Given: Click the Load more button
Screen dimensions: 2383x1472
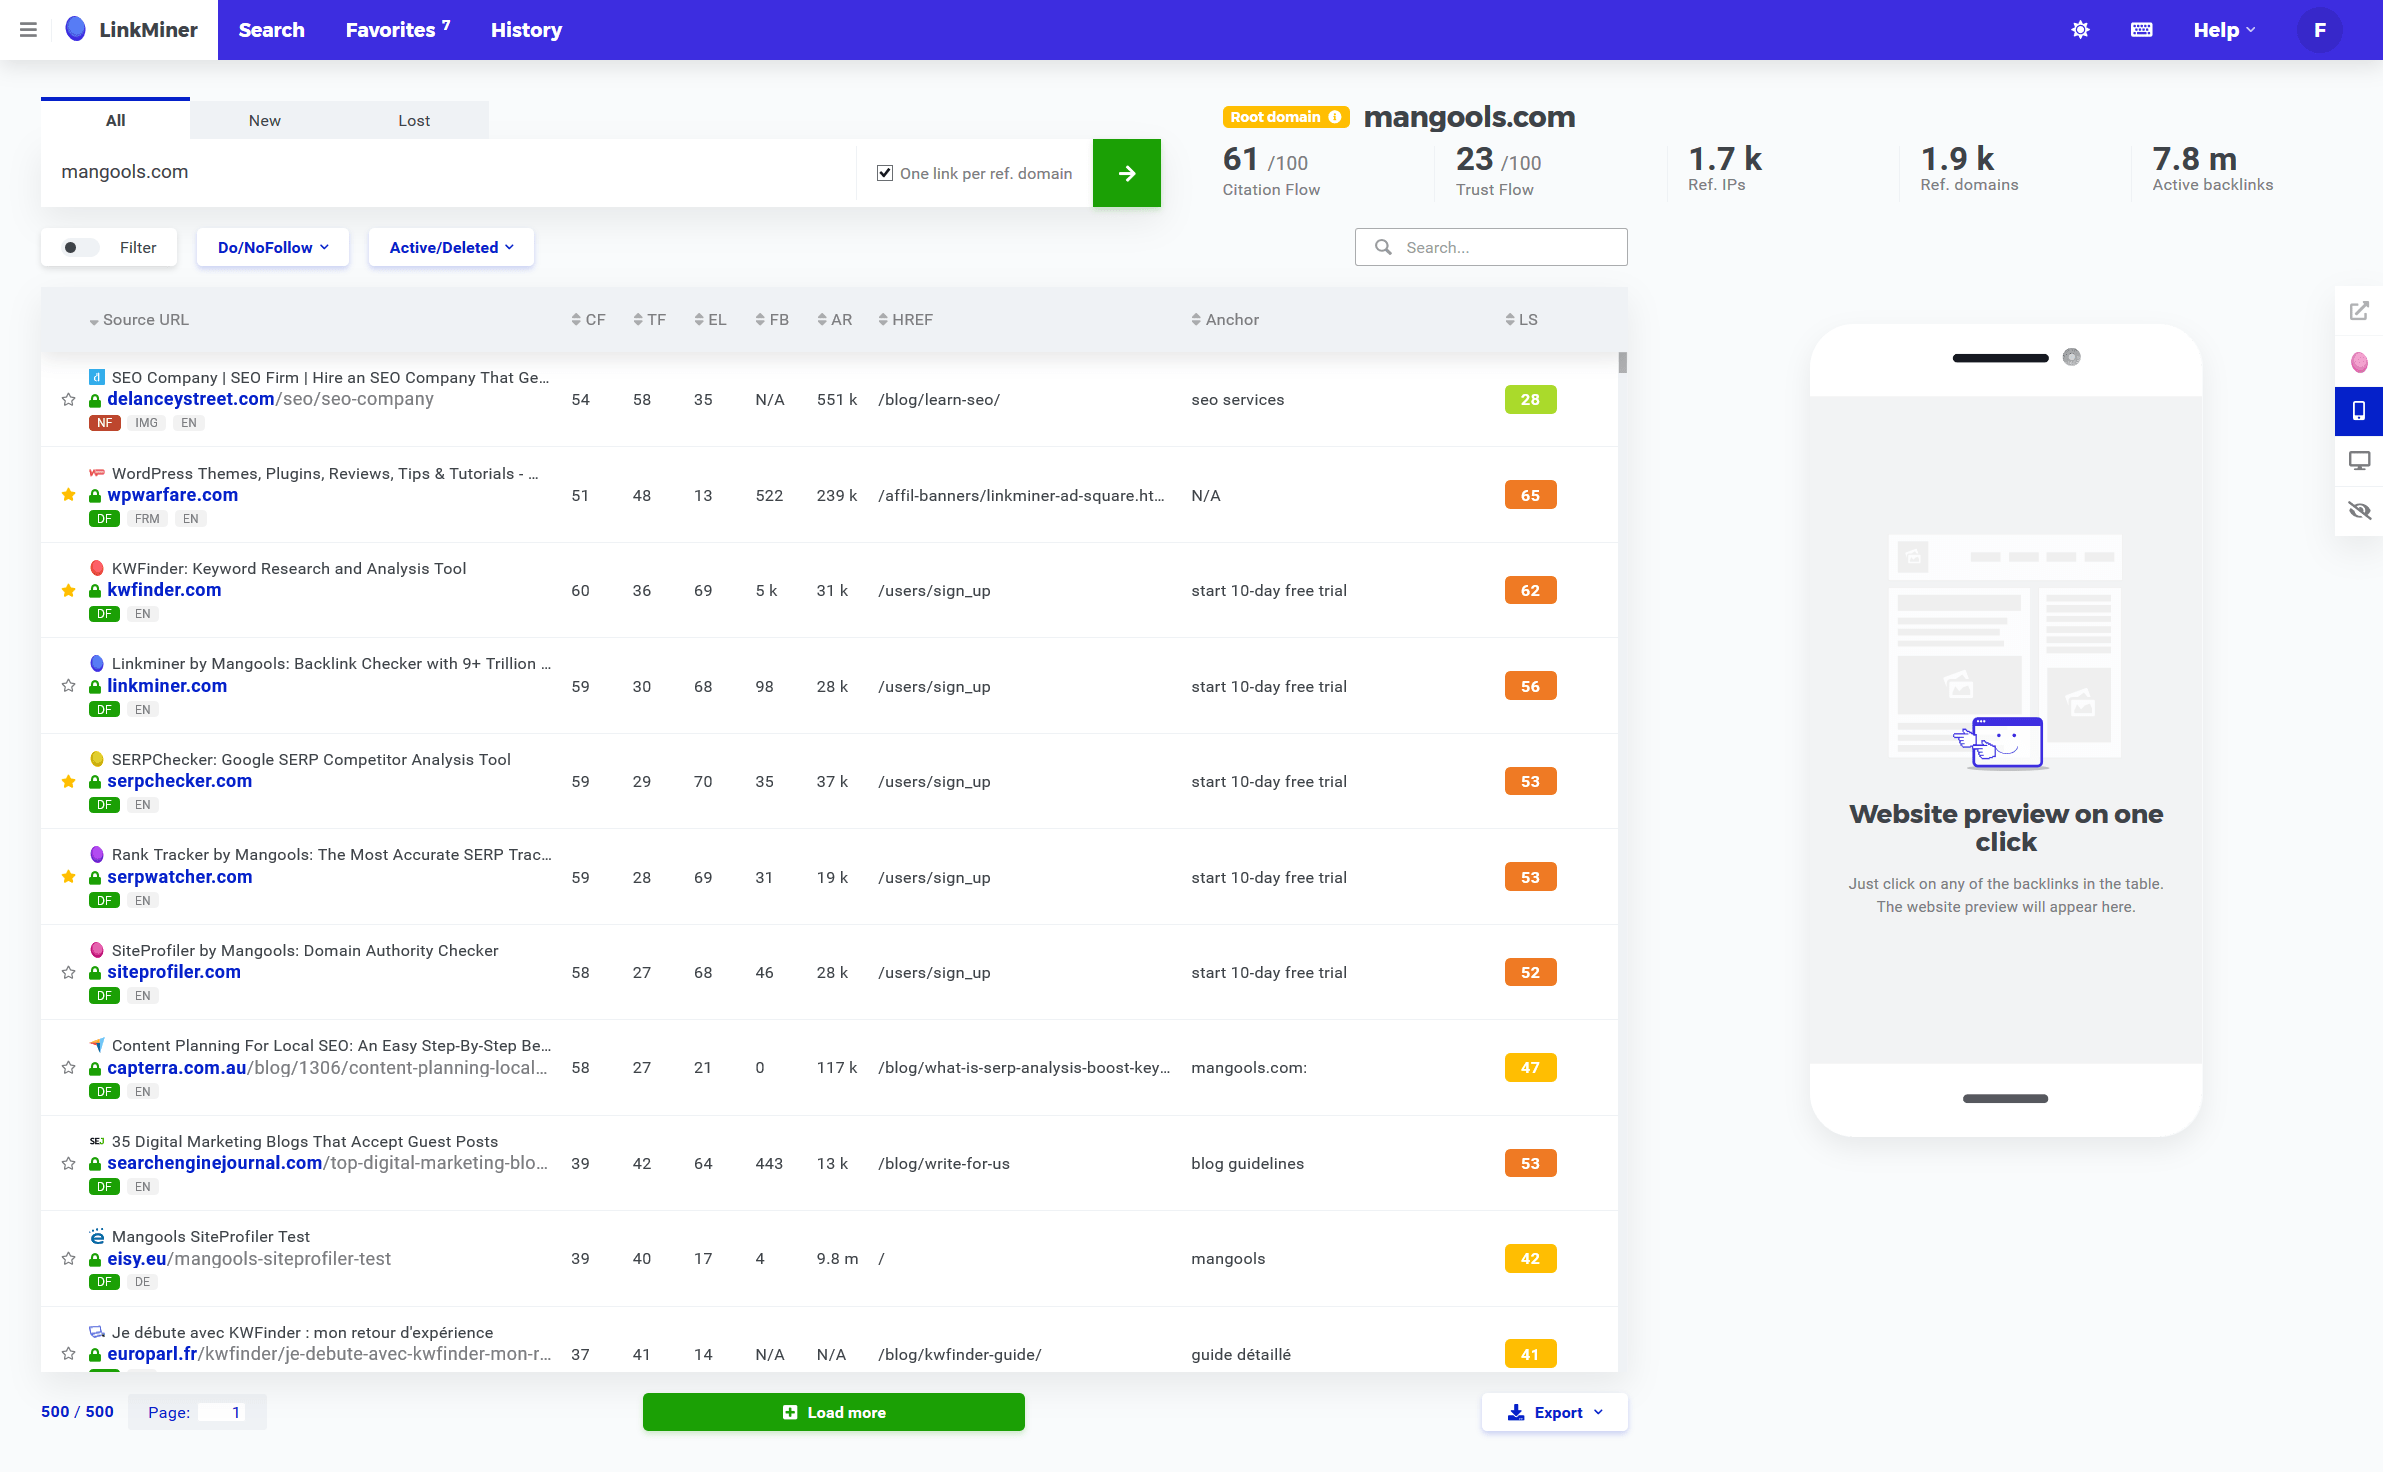Looking at the screenshot, I should tap(833, 1411).
